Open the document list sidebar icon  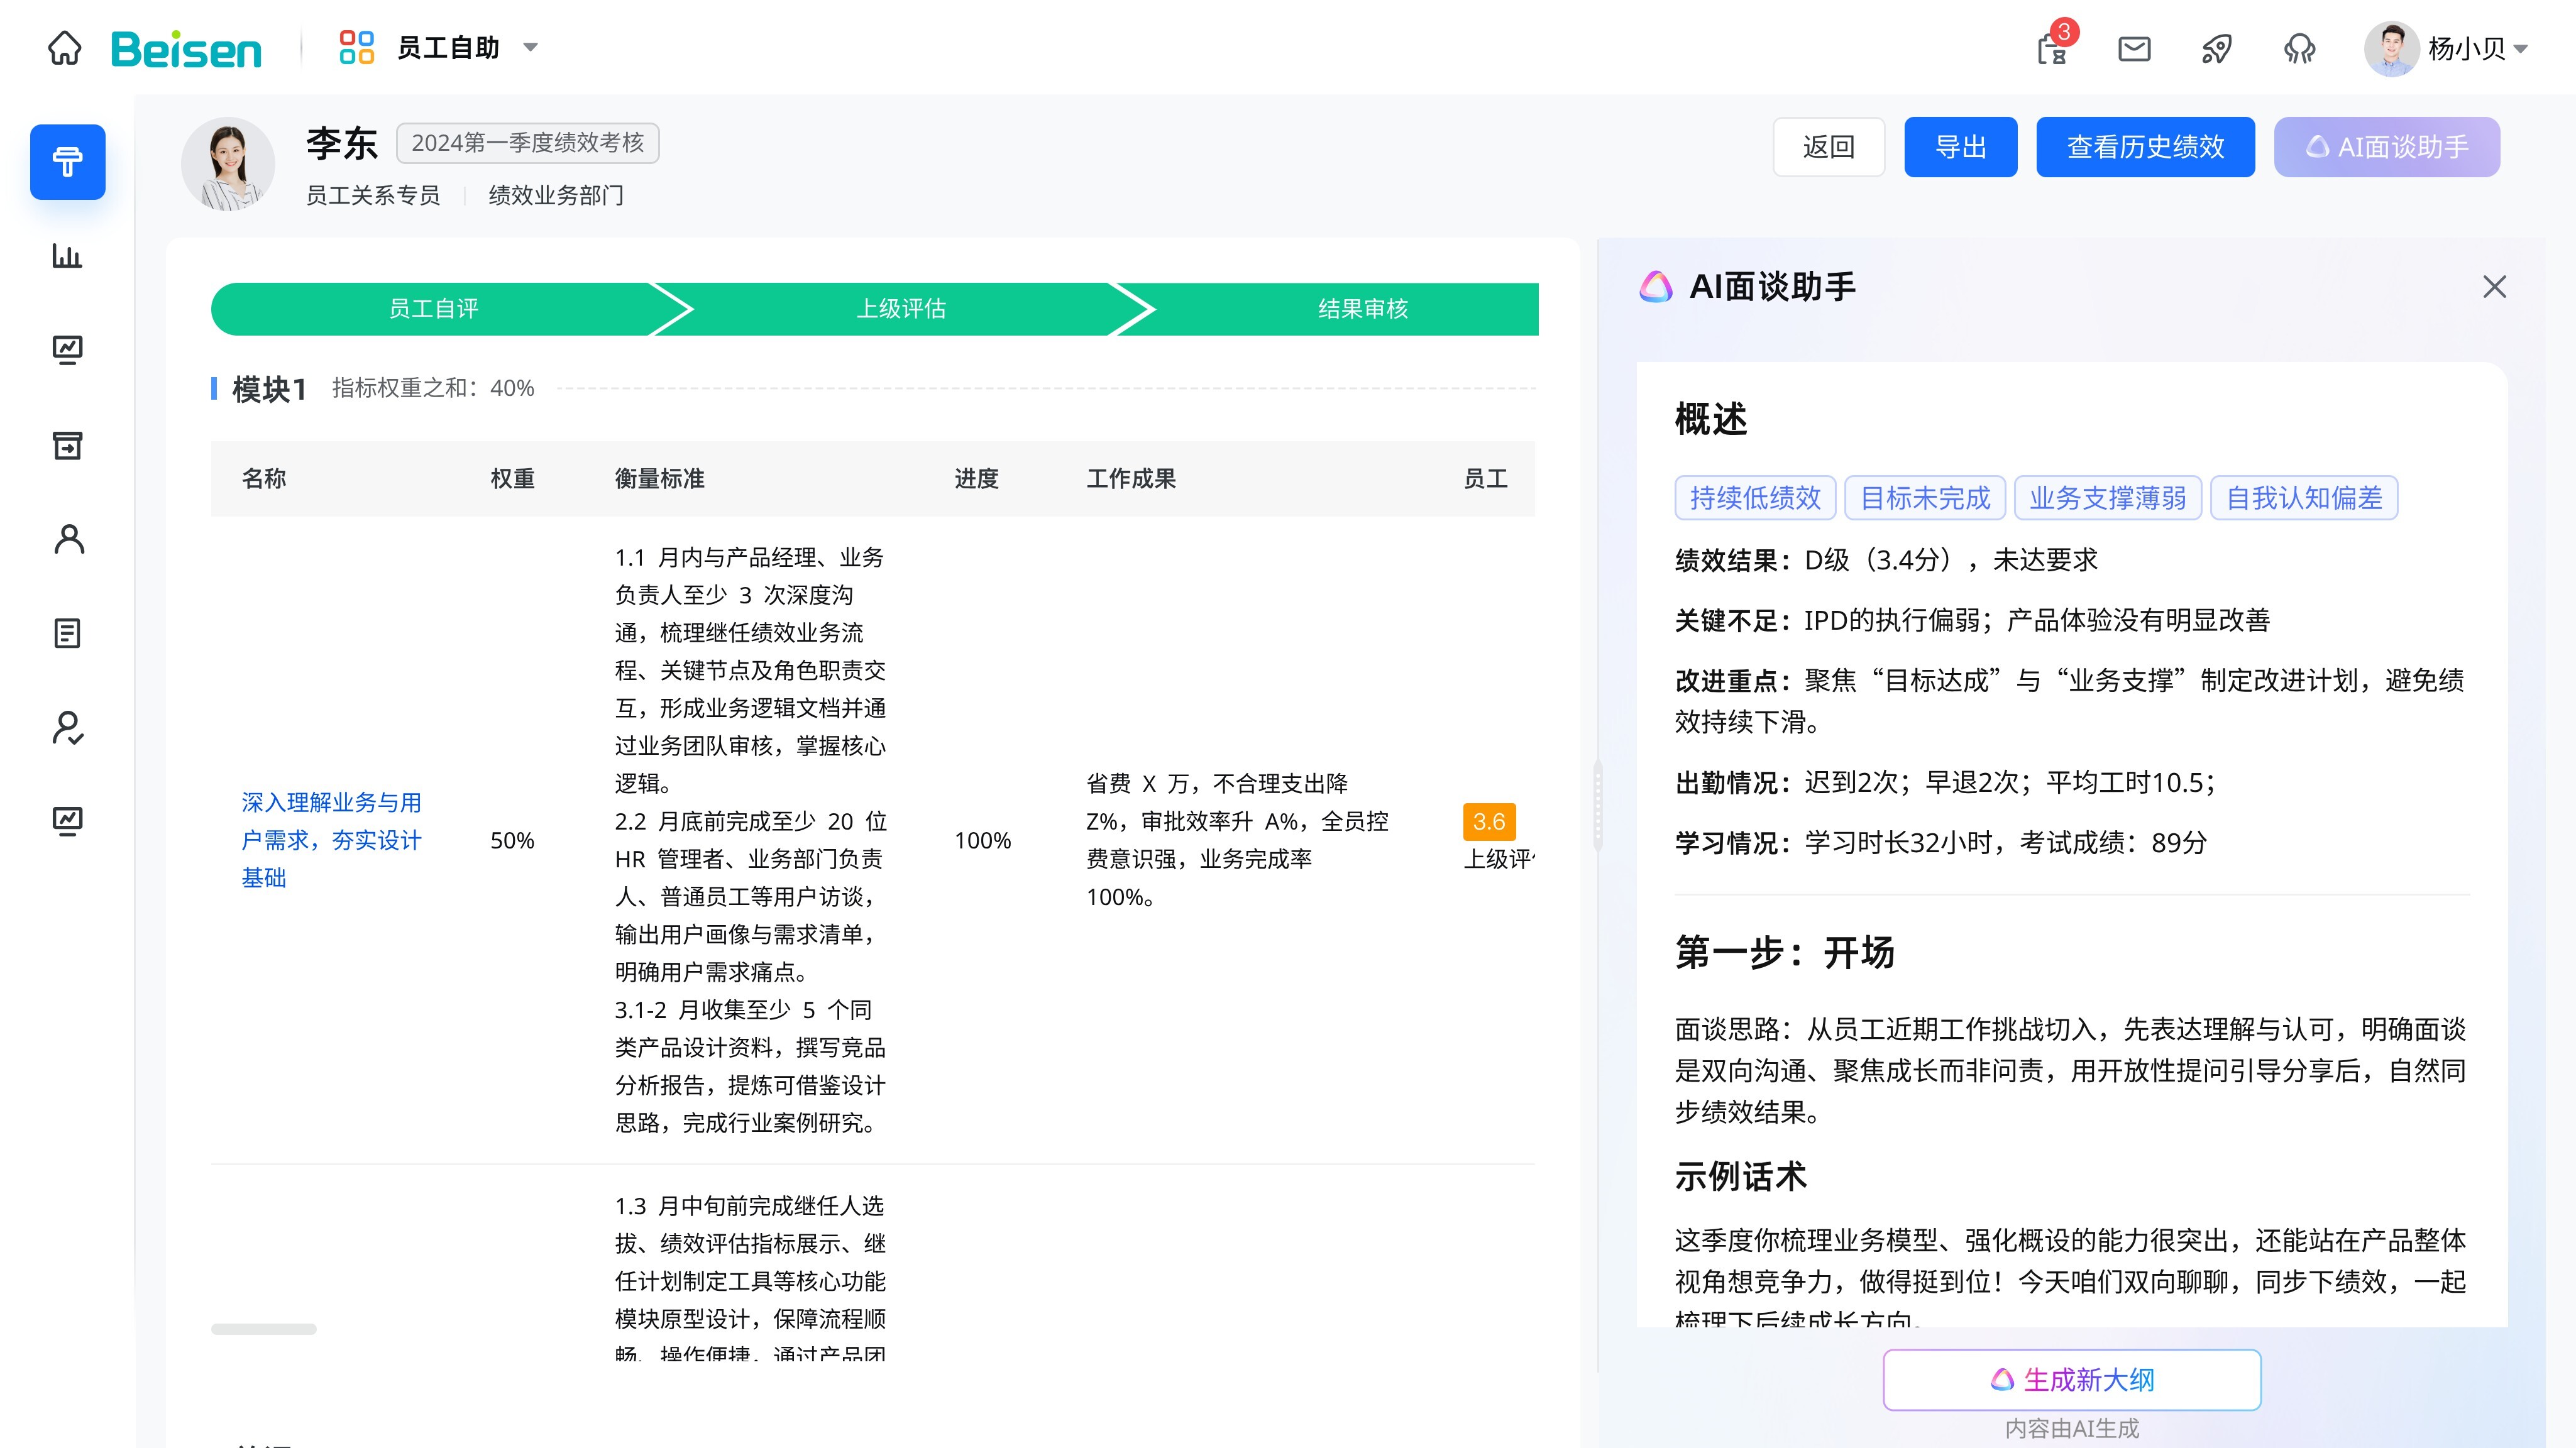[x=67, y=633]
